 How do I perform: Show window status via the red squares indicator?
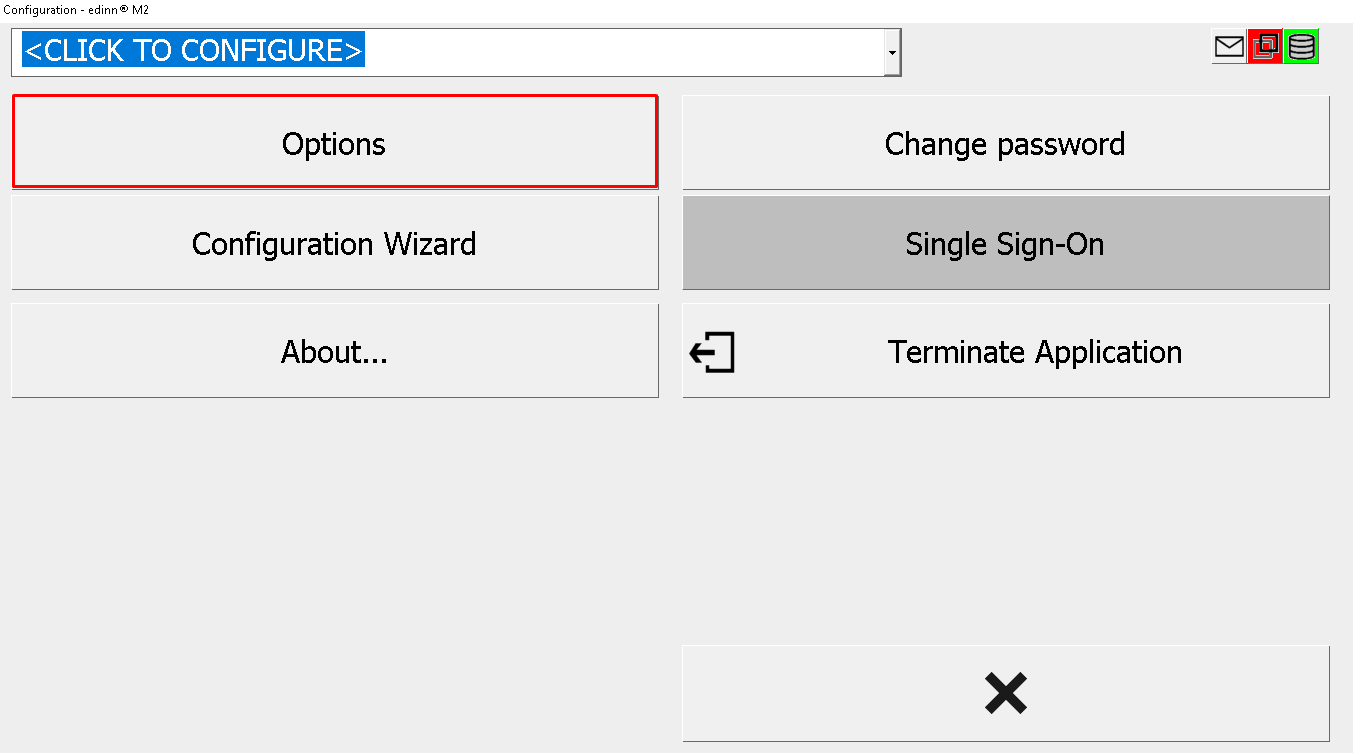[x=1265, y=46]
